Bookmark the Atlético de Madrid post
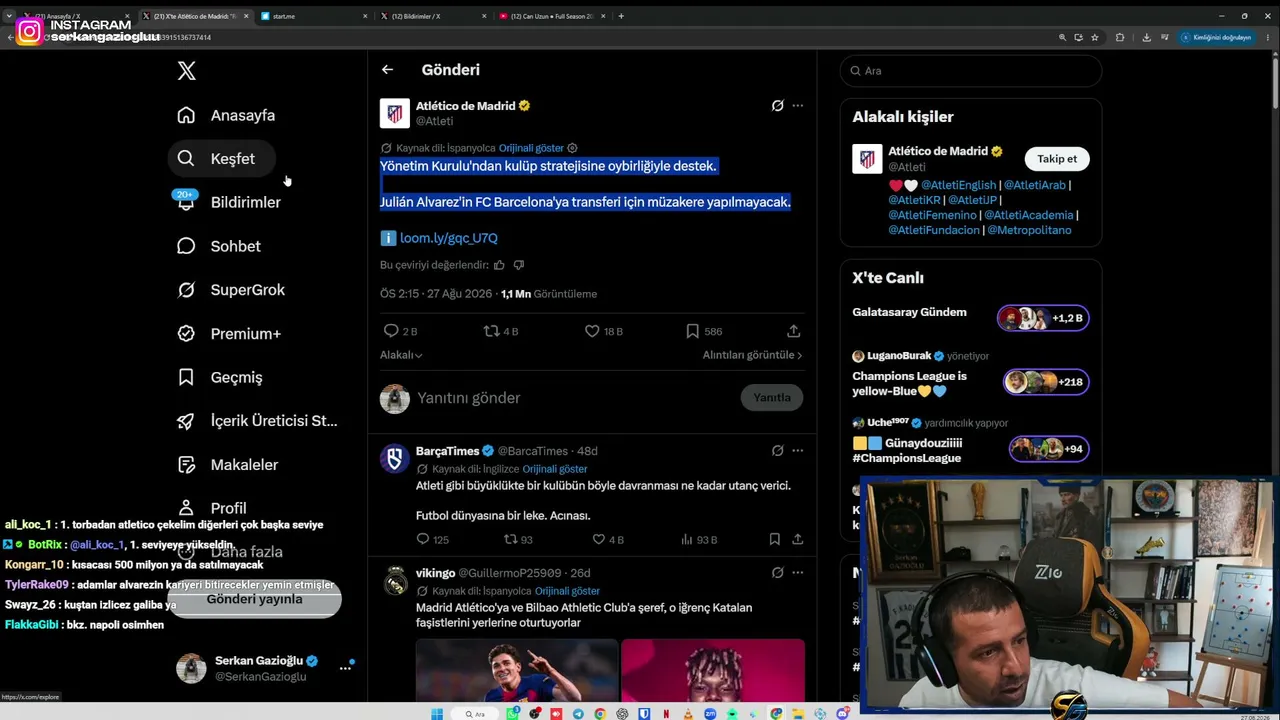Screen dimensions: 1280x720 coord(692,331)
